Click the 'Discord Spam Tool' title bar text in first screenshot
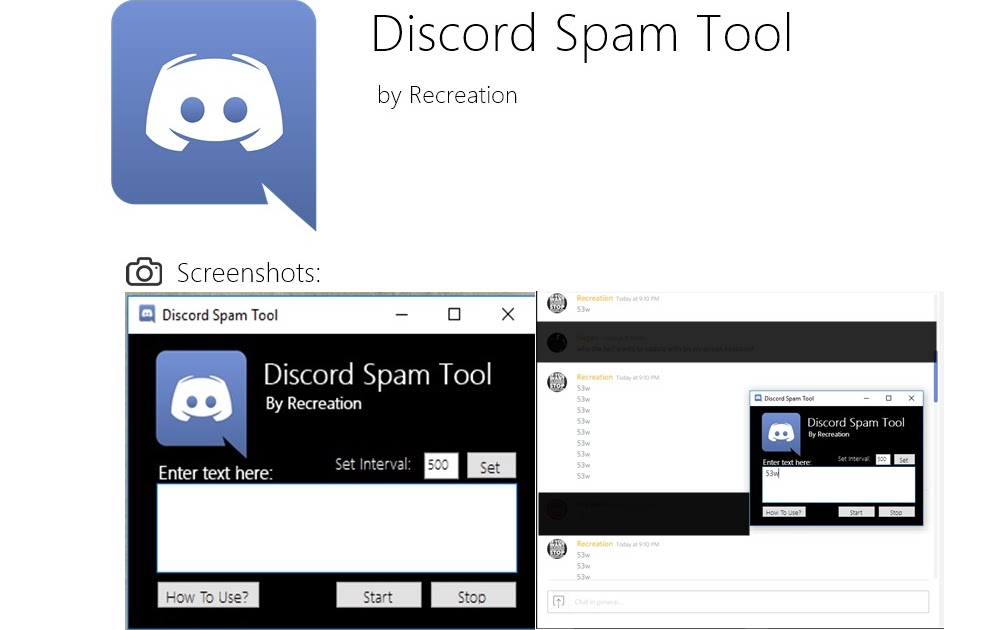Viewport: 1007px width, 630px height. click(220, 315)
